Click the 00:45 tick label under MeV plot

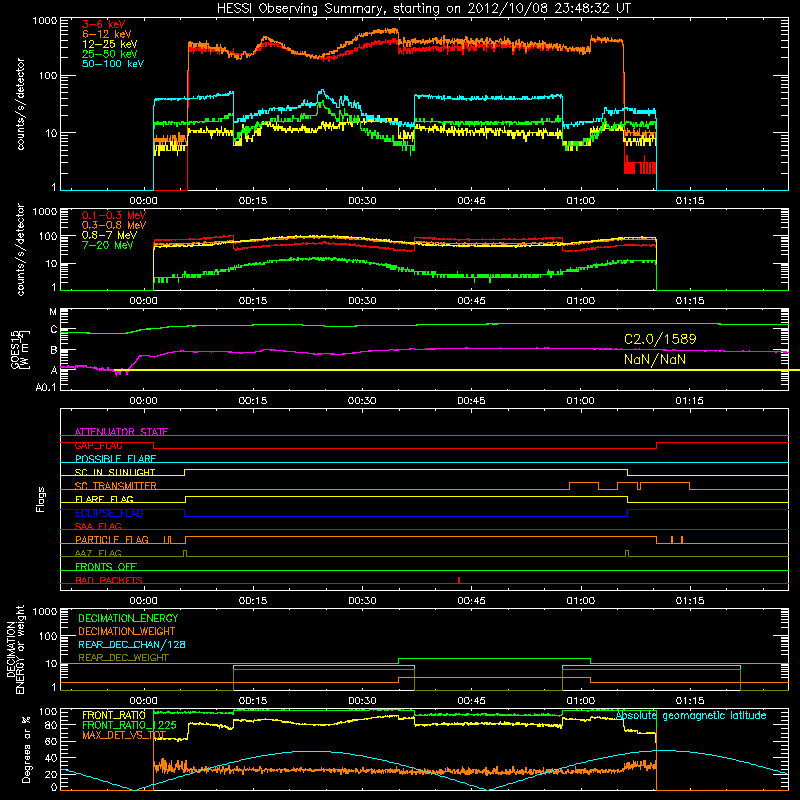click(x=471, y=301)
